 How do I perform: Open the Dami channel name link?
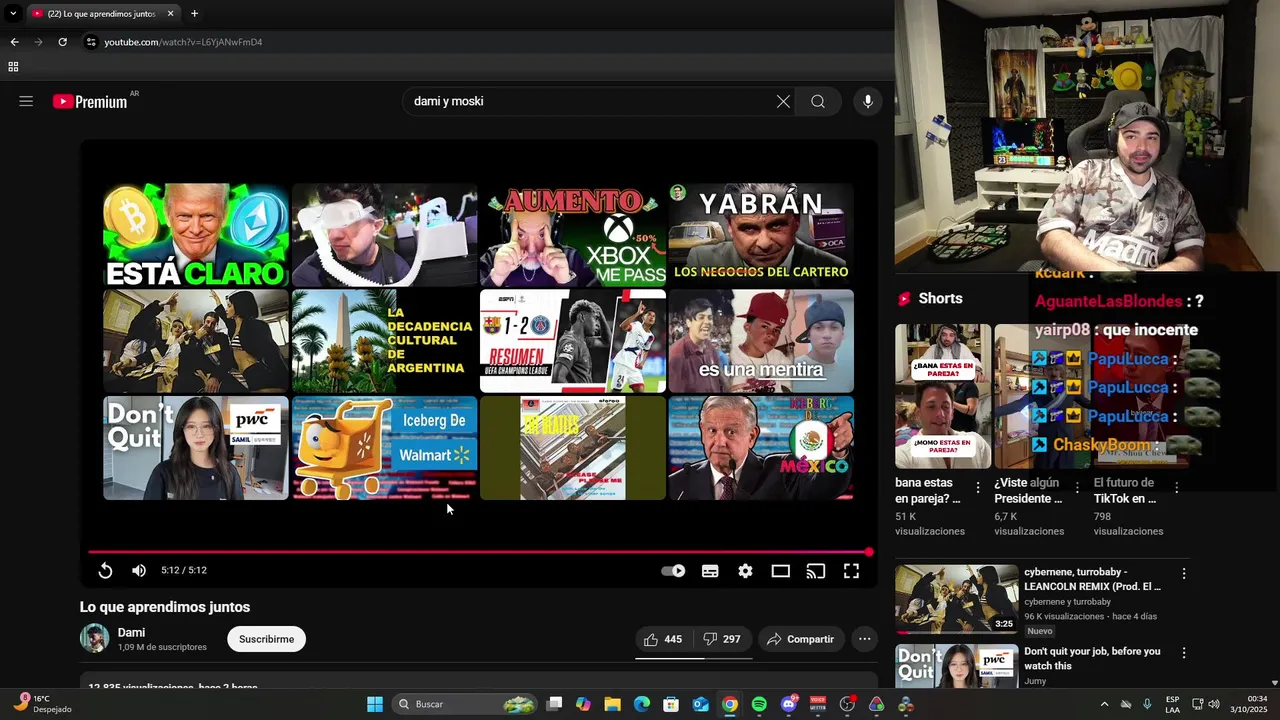(x=131, y=632)
